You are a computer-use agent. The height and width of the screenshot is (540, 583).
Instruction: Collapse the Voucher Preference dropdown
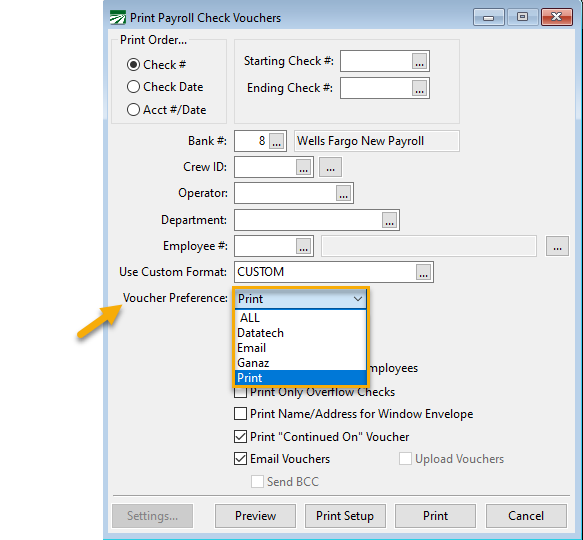[x=358, y=299]
